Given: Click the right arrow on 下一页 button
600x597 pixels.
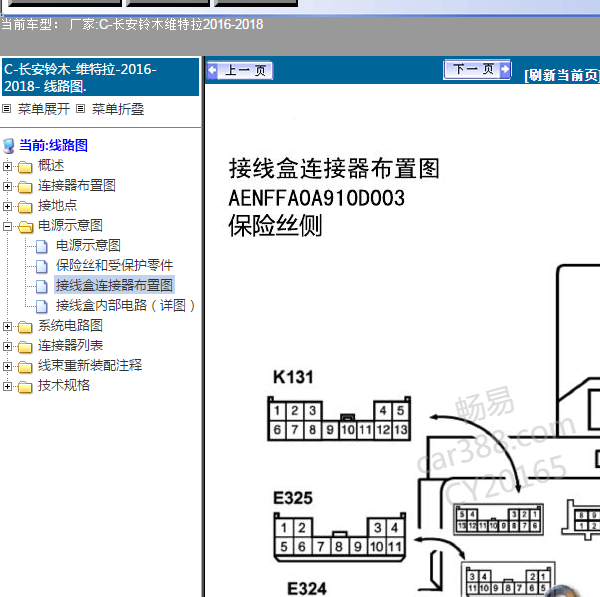Looking at the screenshot, I should tap(505, 69).
